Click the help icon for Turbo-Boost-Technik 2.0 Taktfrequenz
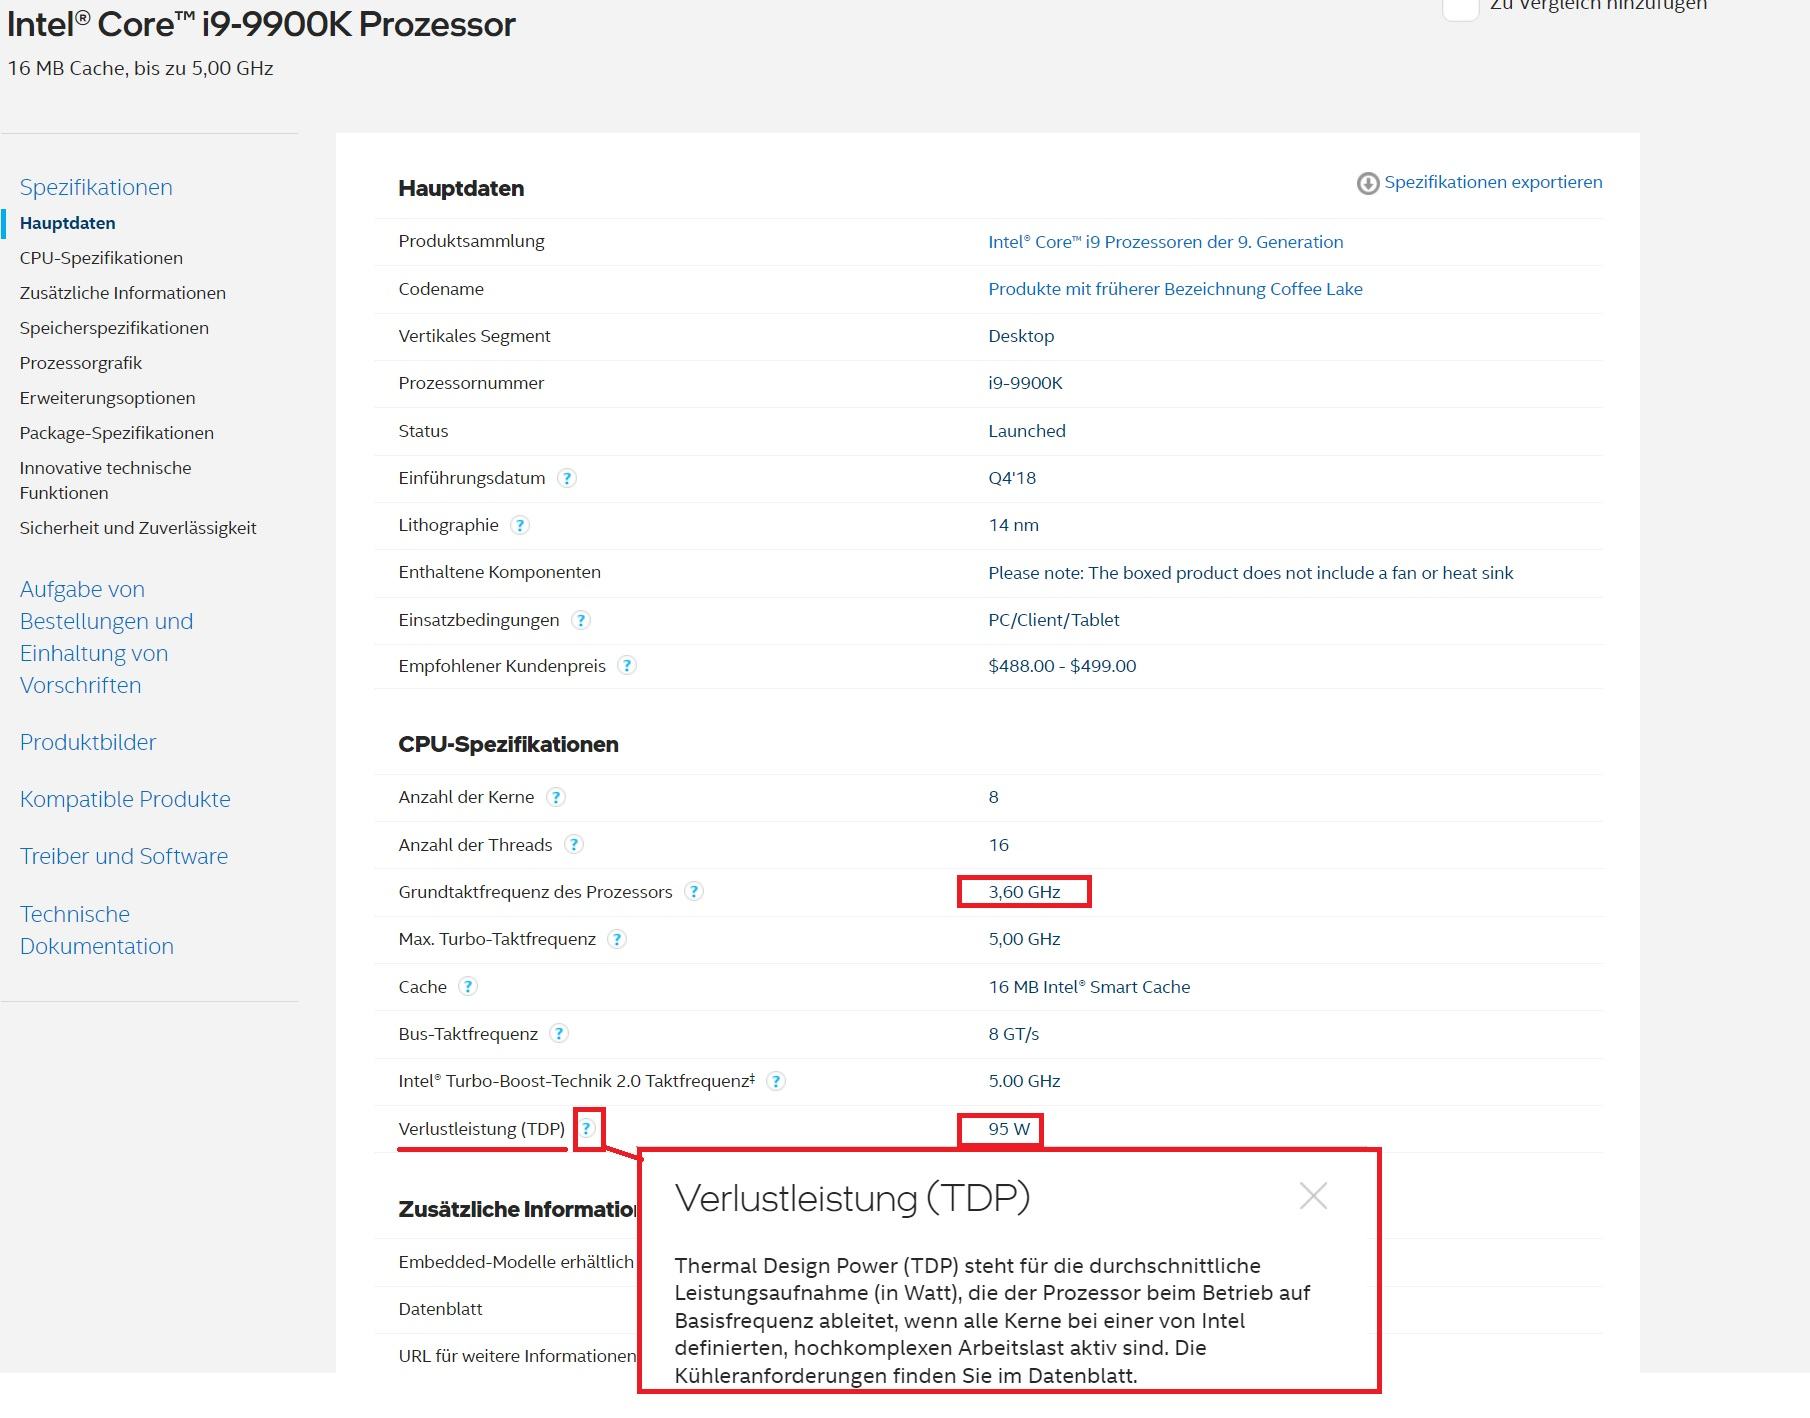Viewport: 1810px width, 1418px height. coord(776,1081)
